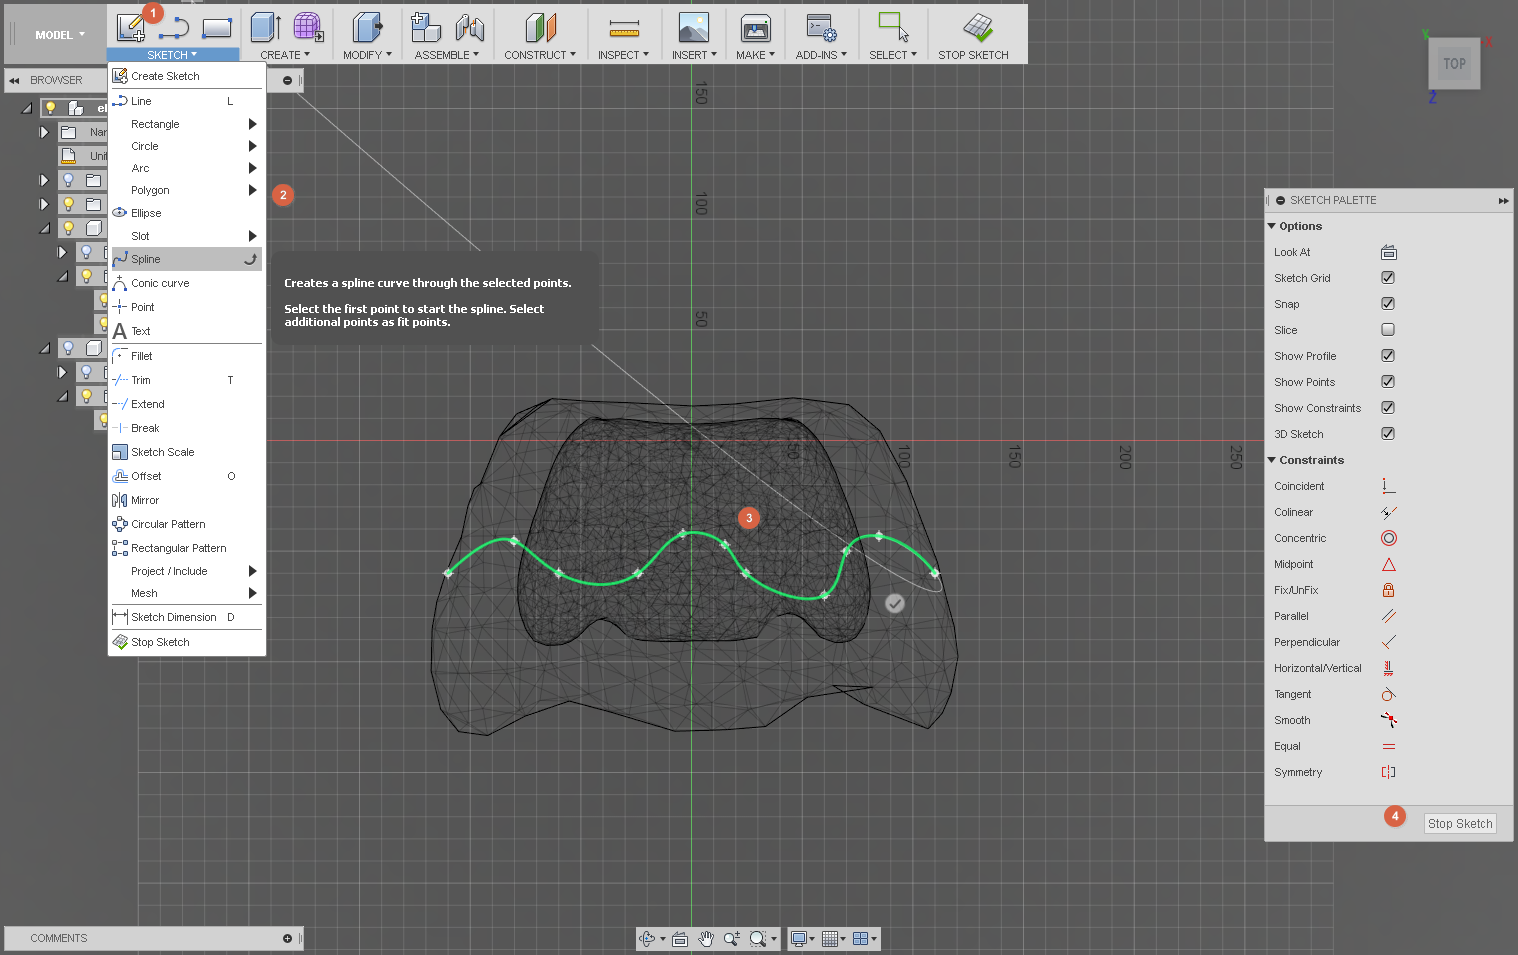
Task: Enable the Slice checkbox
Action: 1388,330
